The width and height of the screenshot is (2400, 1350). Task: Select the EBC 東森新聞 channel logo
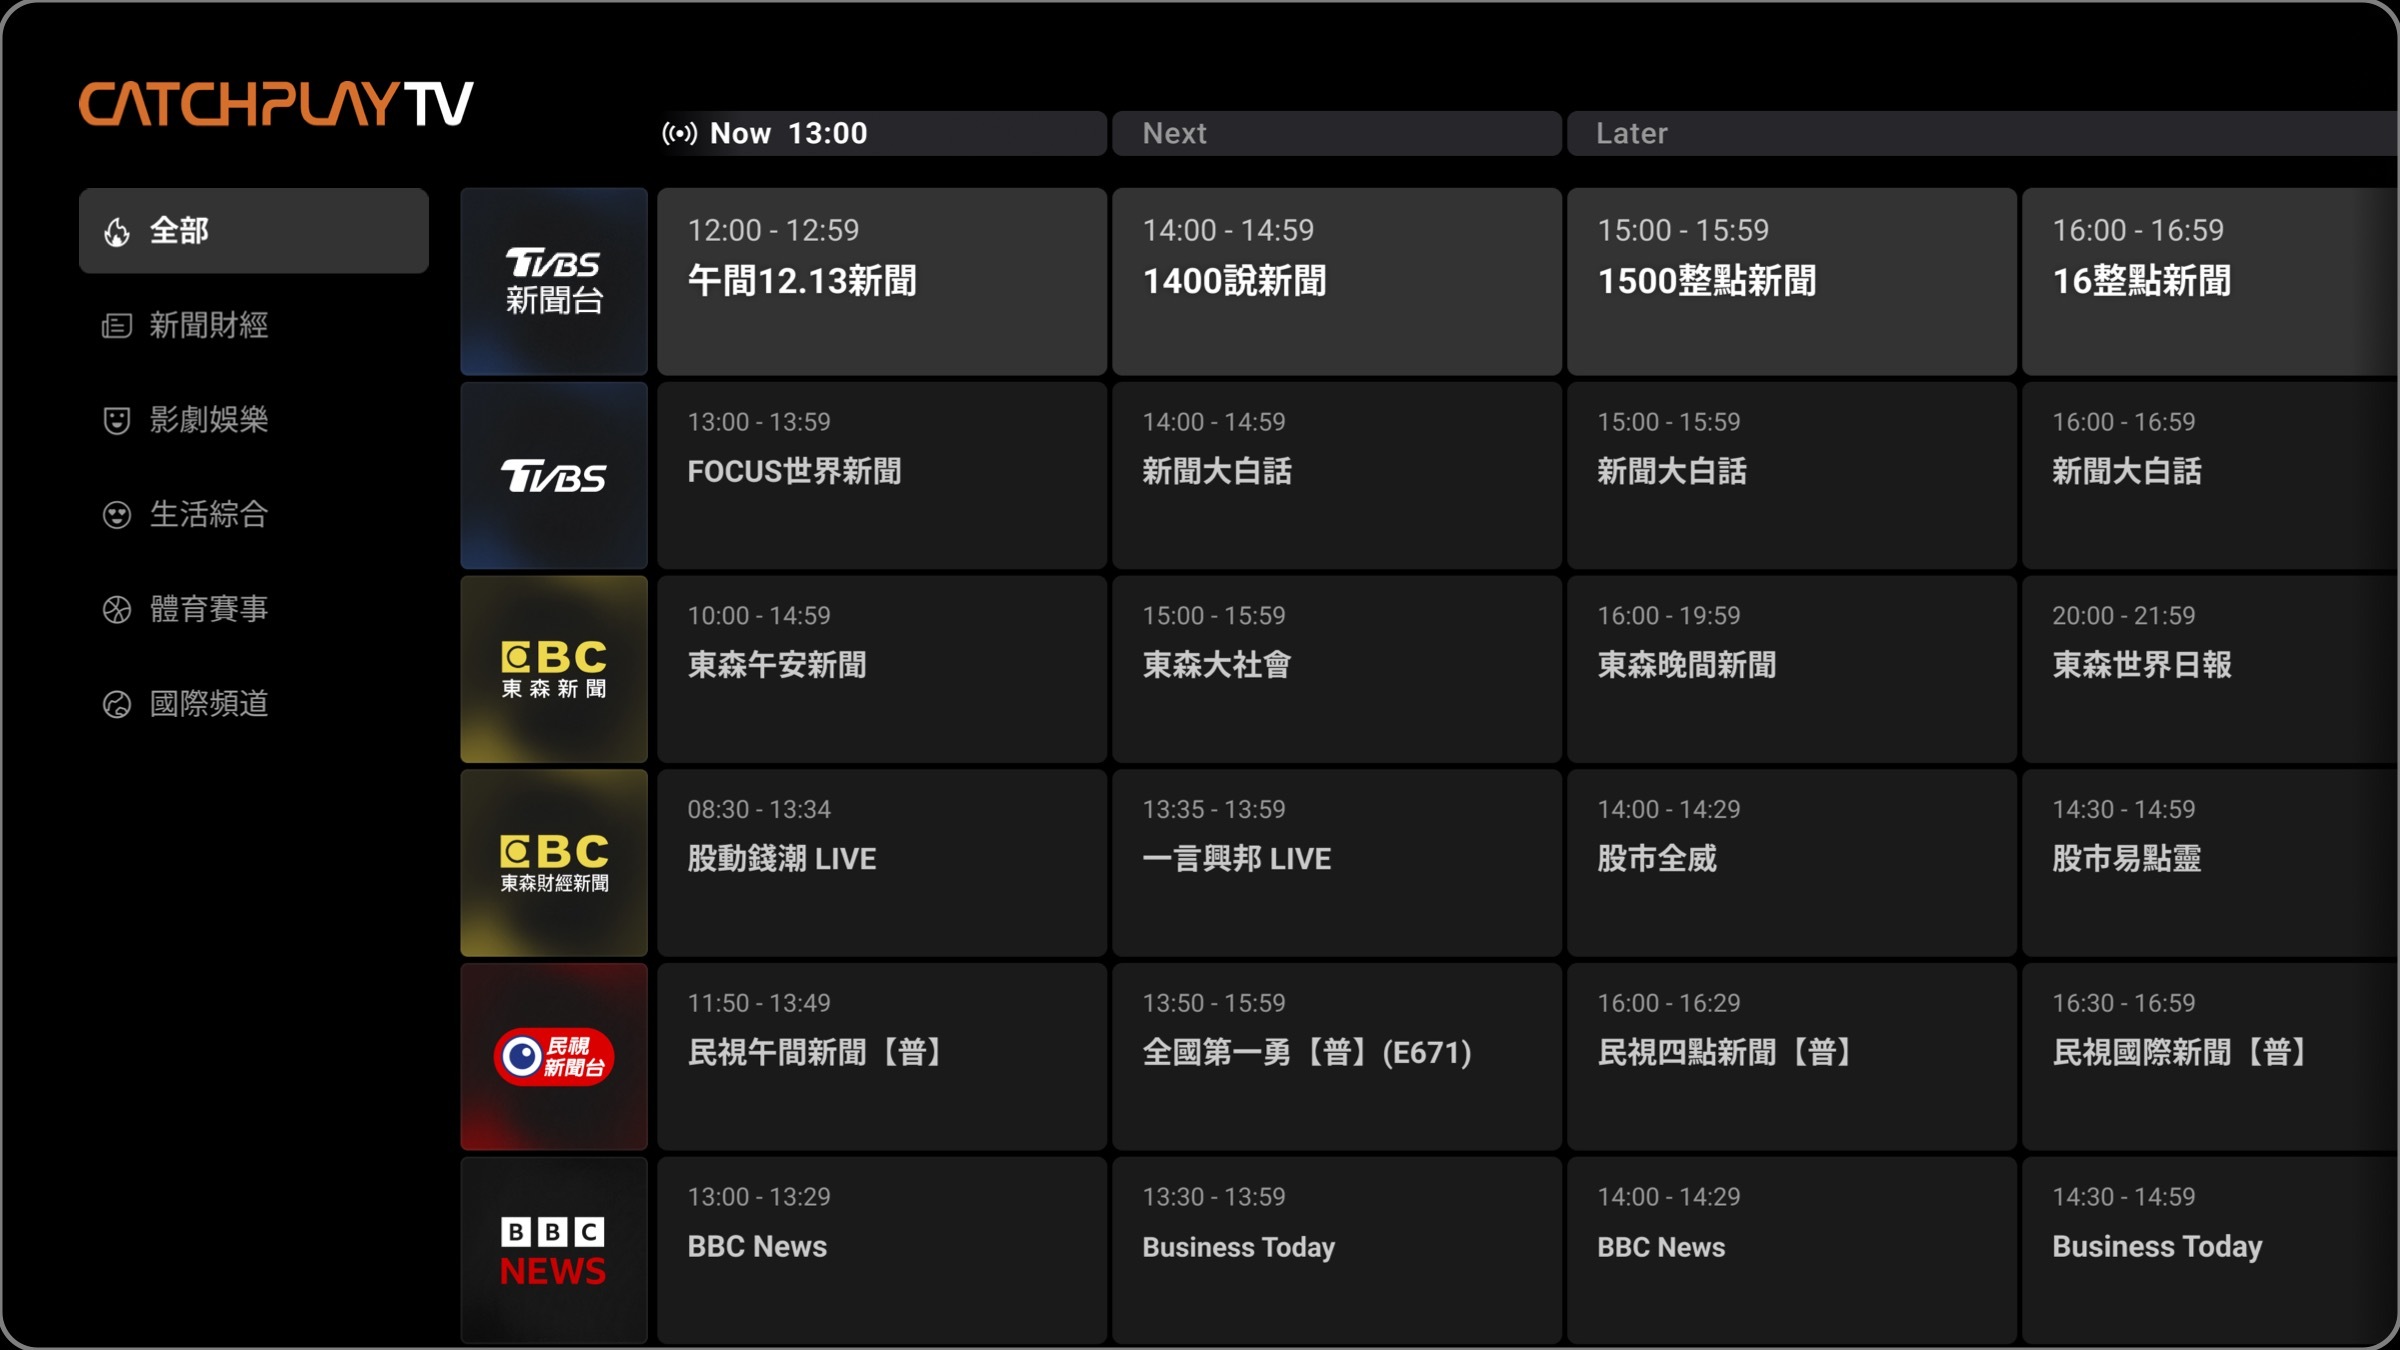(x=554, y=669)
